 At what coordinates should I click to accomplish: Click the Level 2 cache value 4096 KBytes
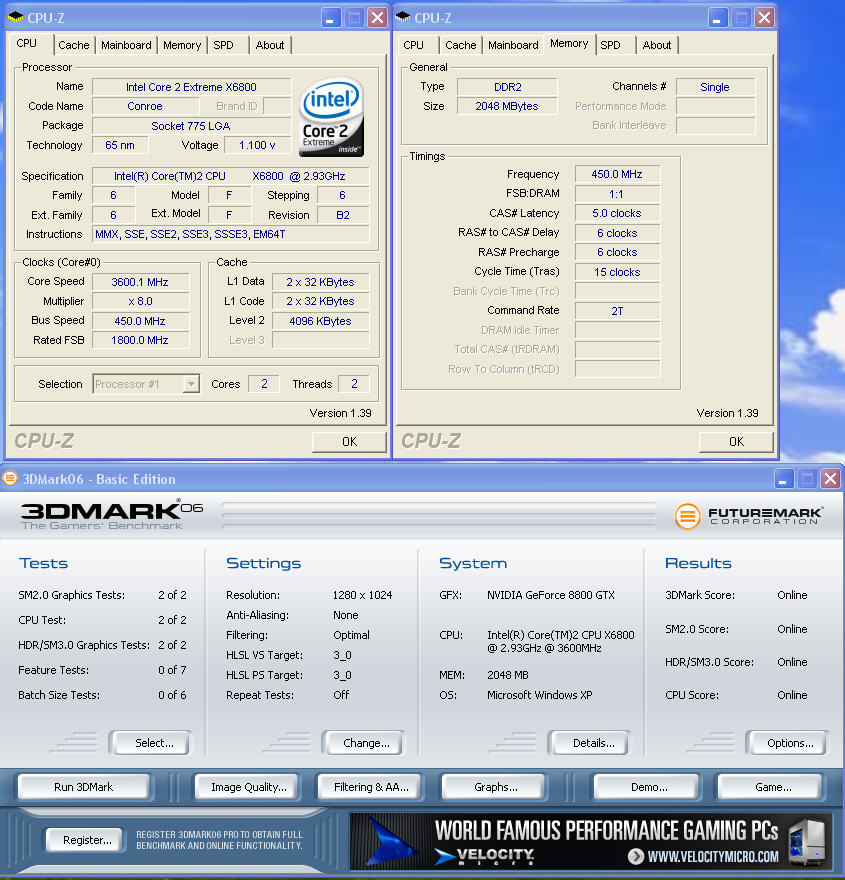320,321
